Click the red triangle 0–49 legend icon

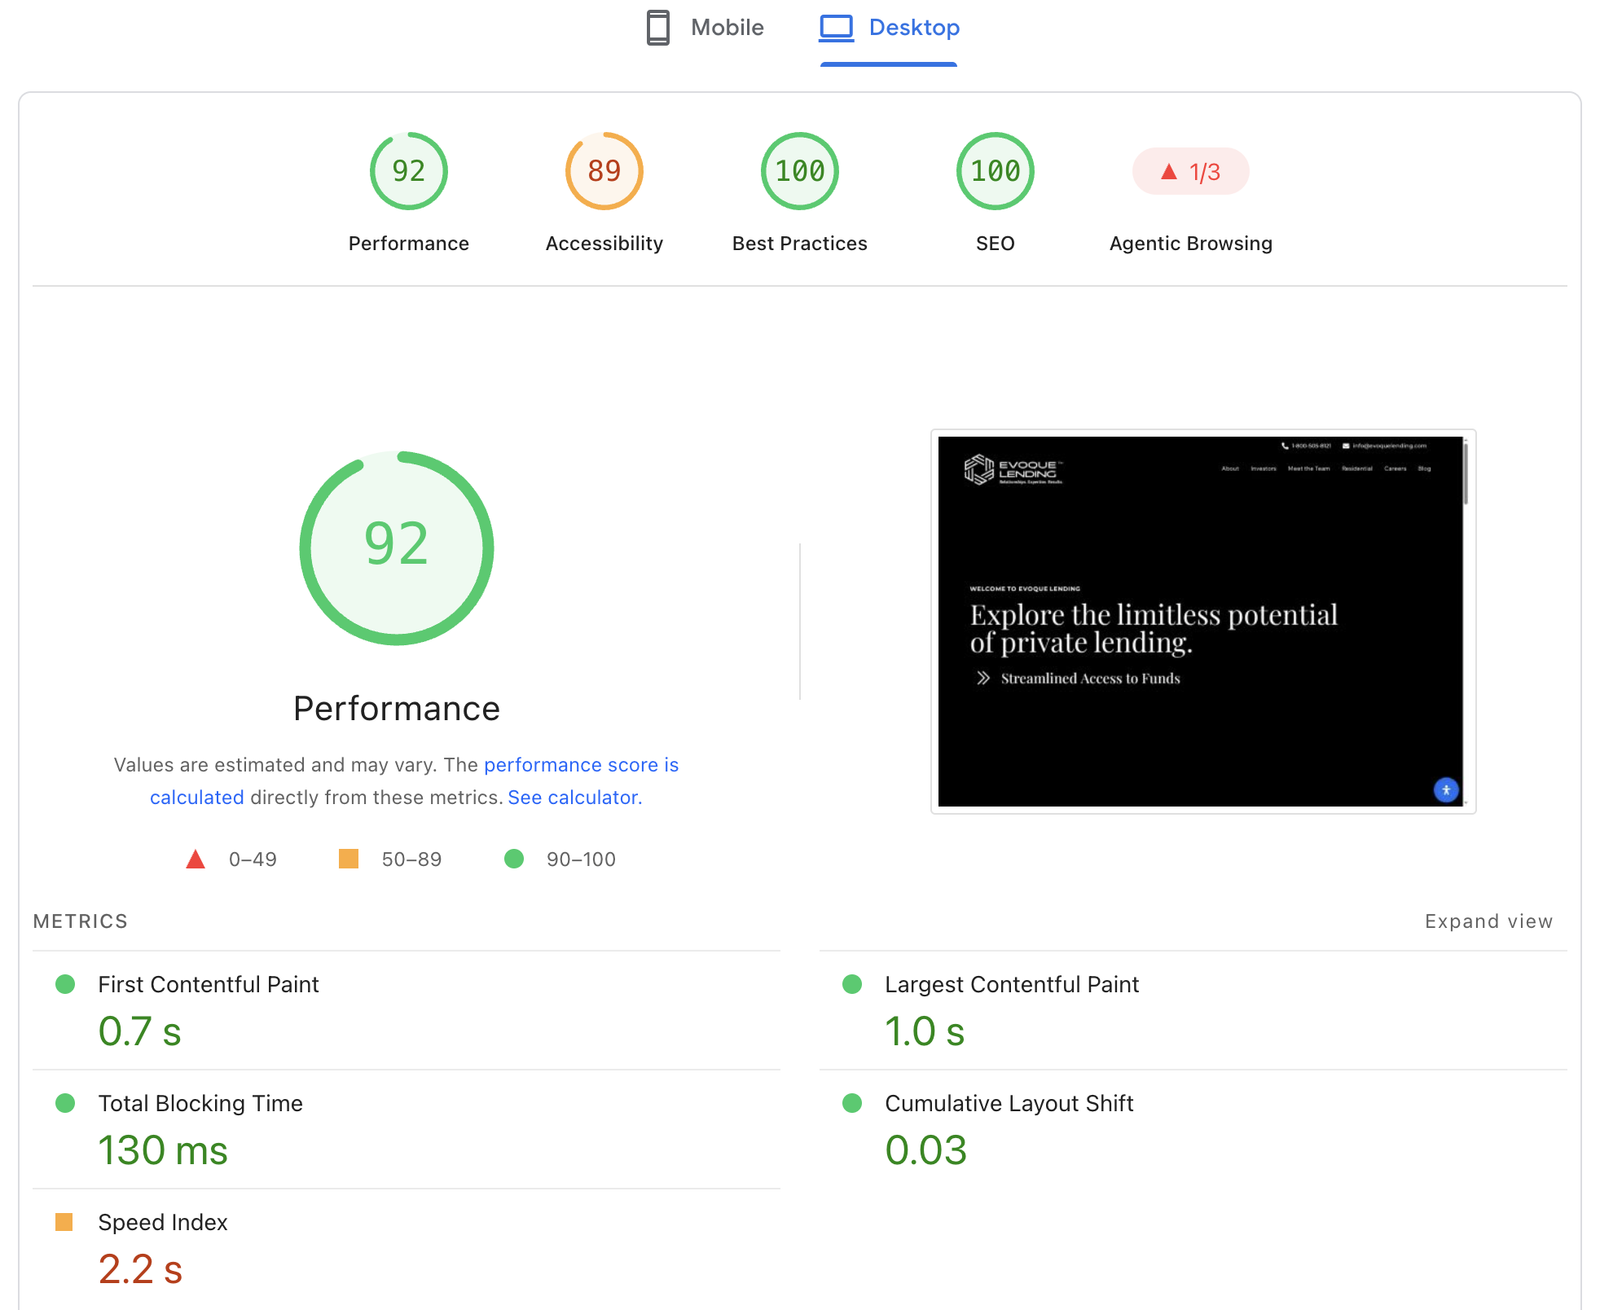click(x=196, y=859)
